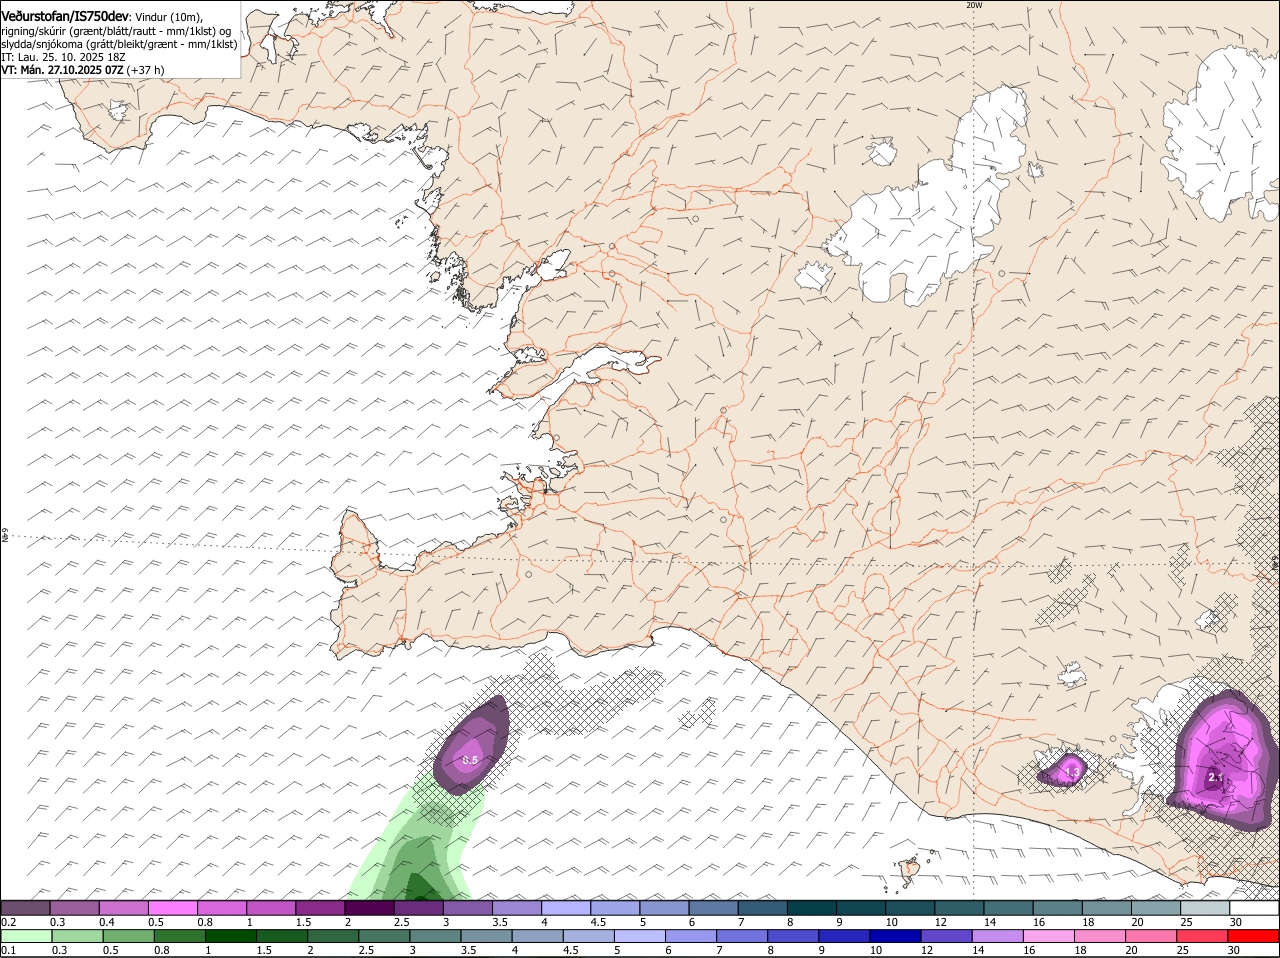The height and width of the screenshot is (958, 1280).
Task: Pick the pale green 0.1 rain swatch
Action: pyautogui.click(x=26, y=936)
